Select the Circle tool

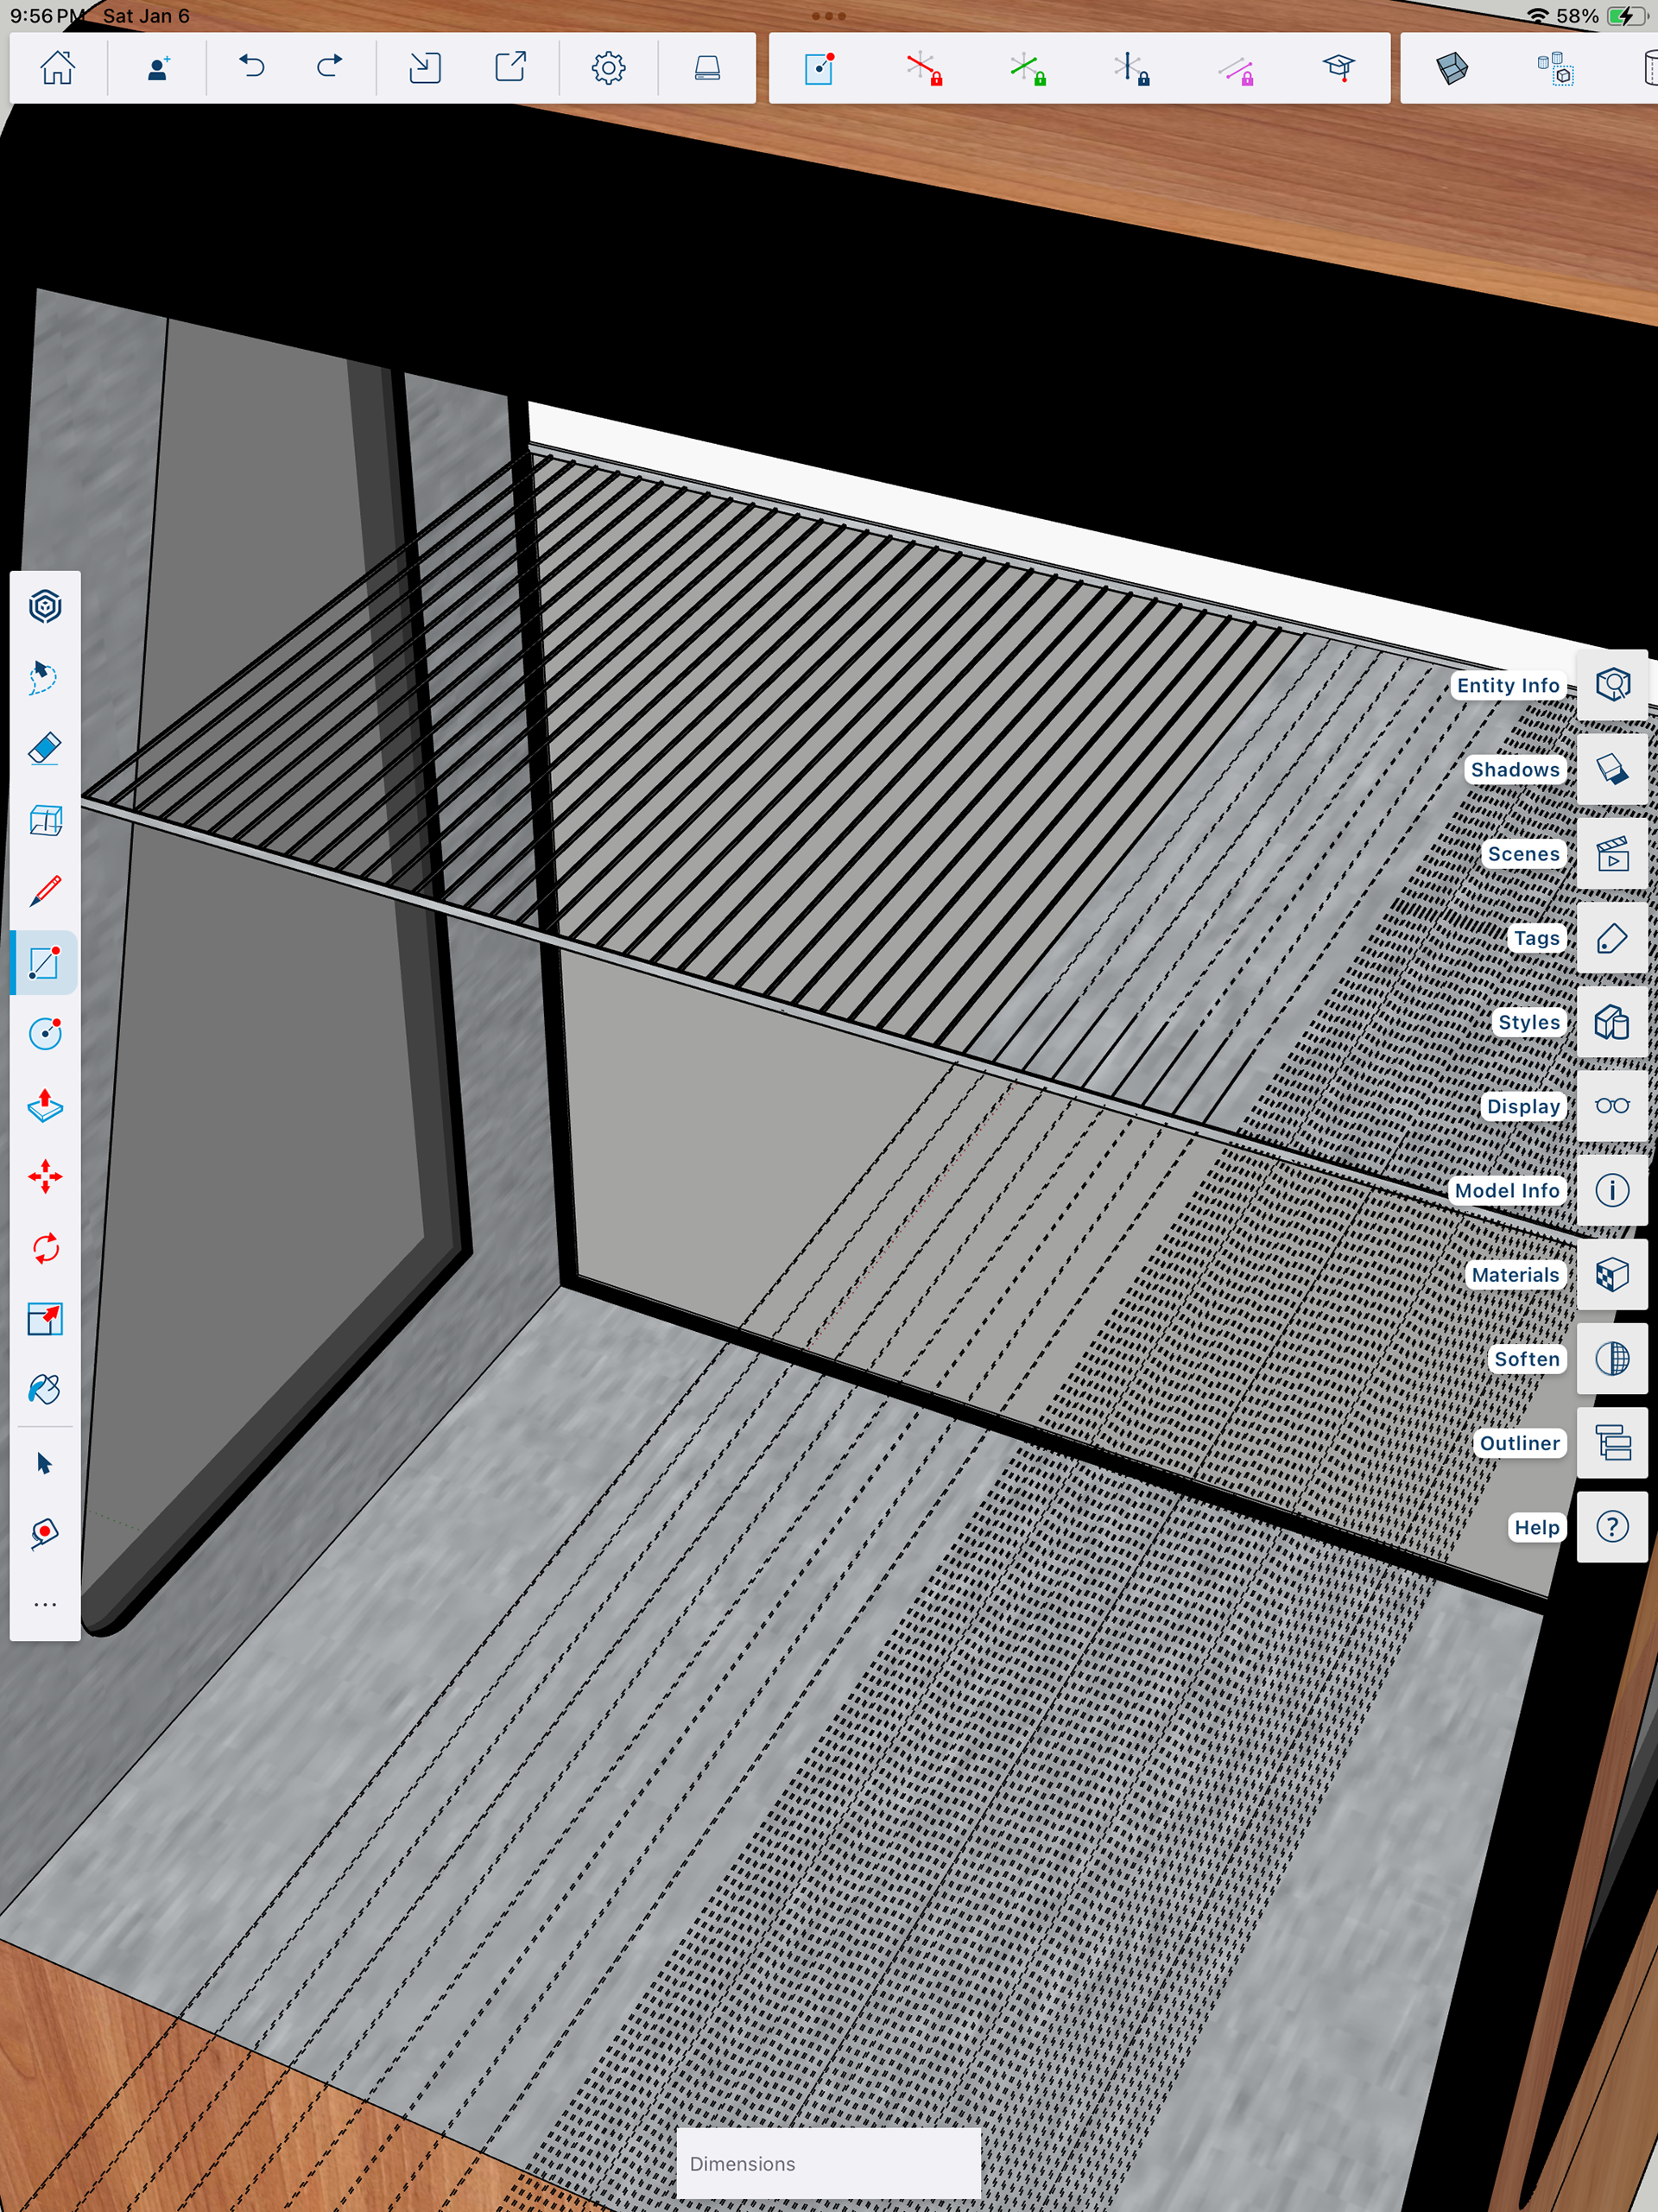45,1033
